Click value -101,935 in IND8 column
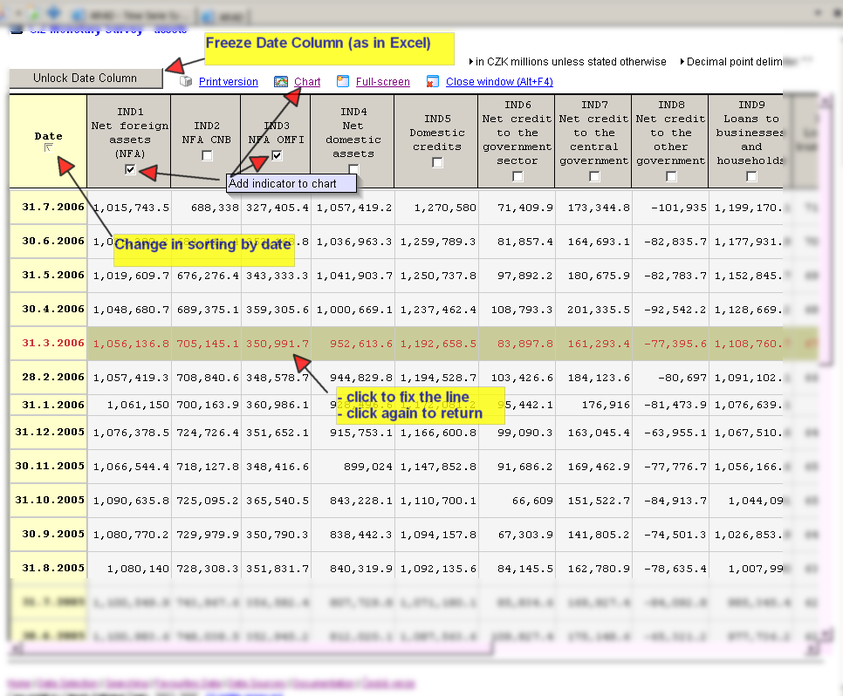Viewport: 843px width, 696px height. click(678, 207)
